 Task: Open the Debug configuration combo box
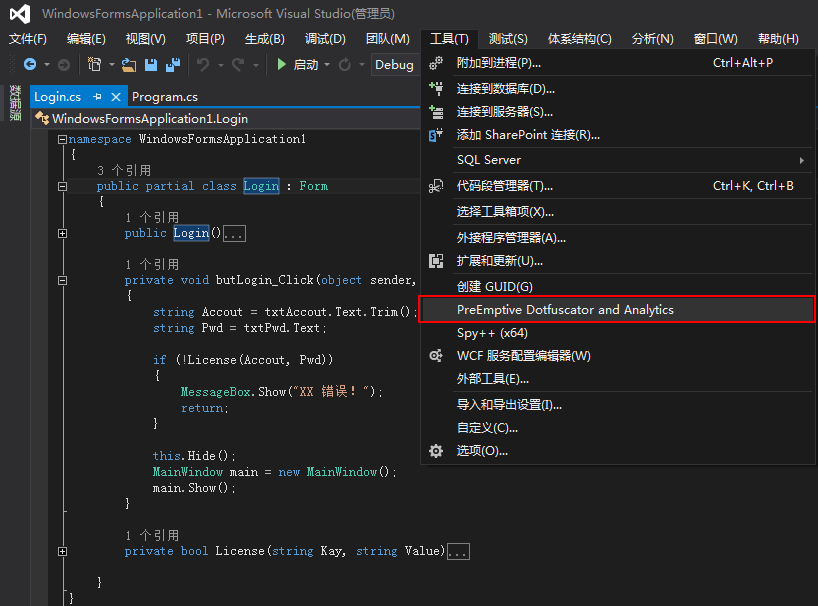395,65
